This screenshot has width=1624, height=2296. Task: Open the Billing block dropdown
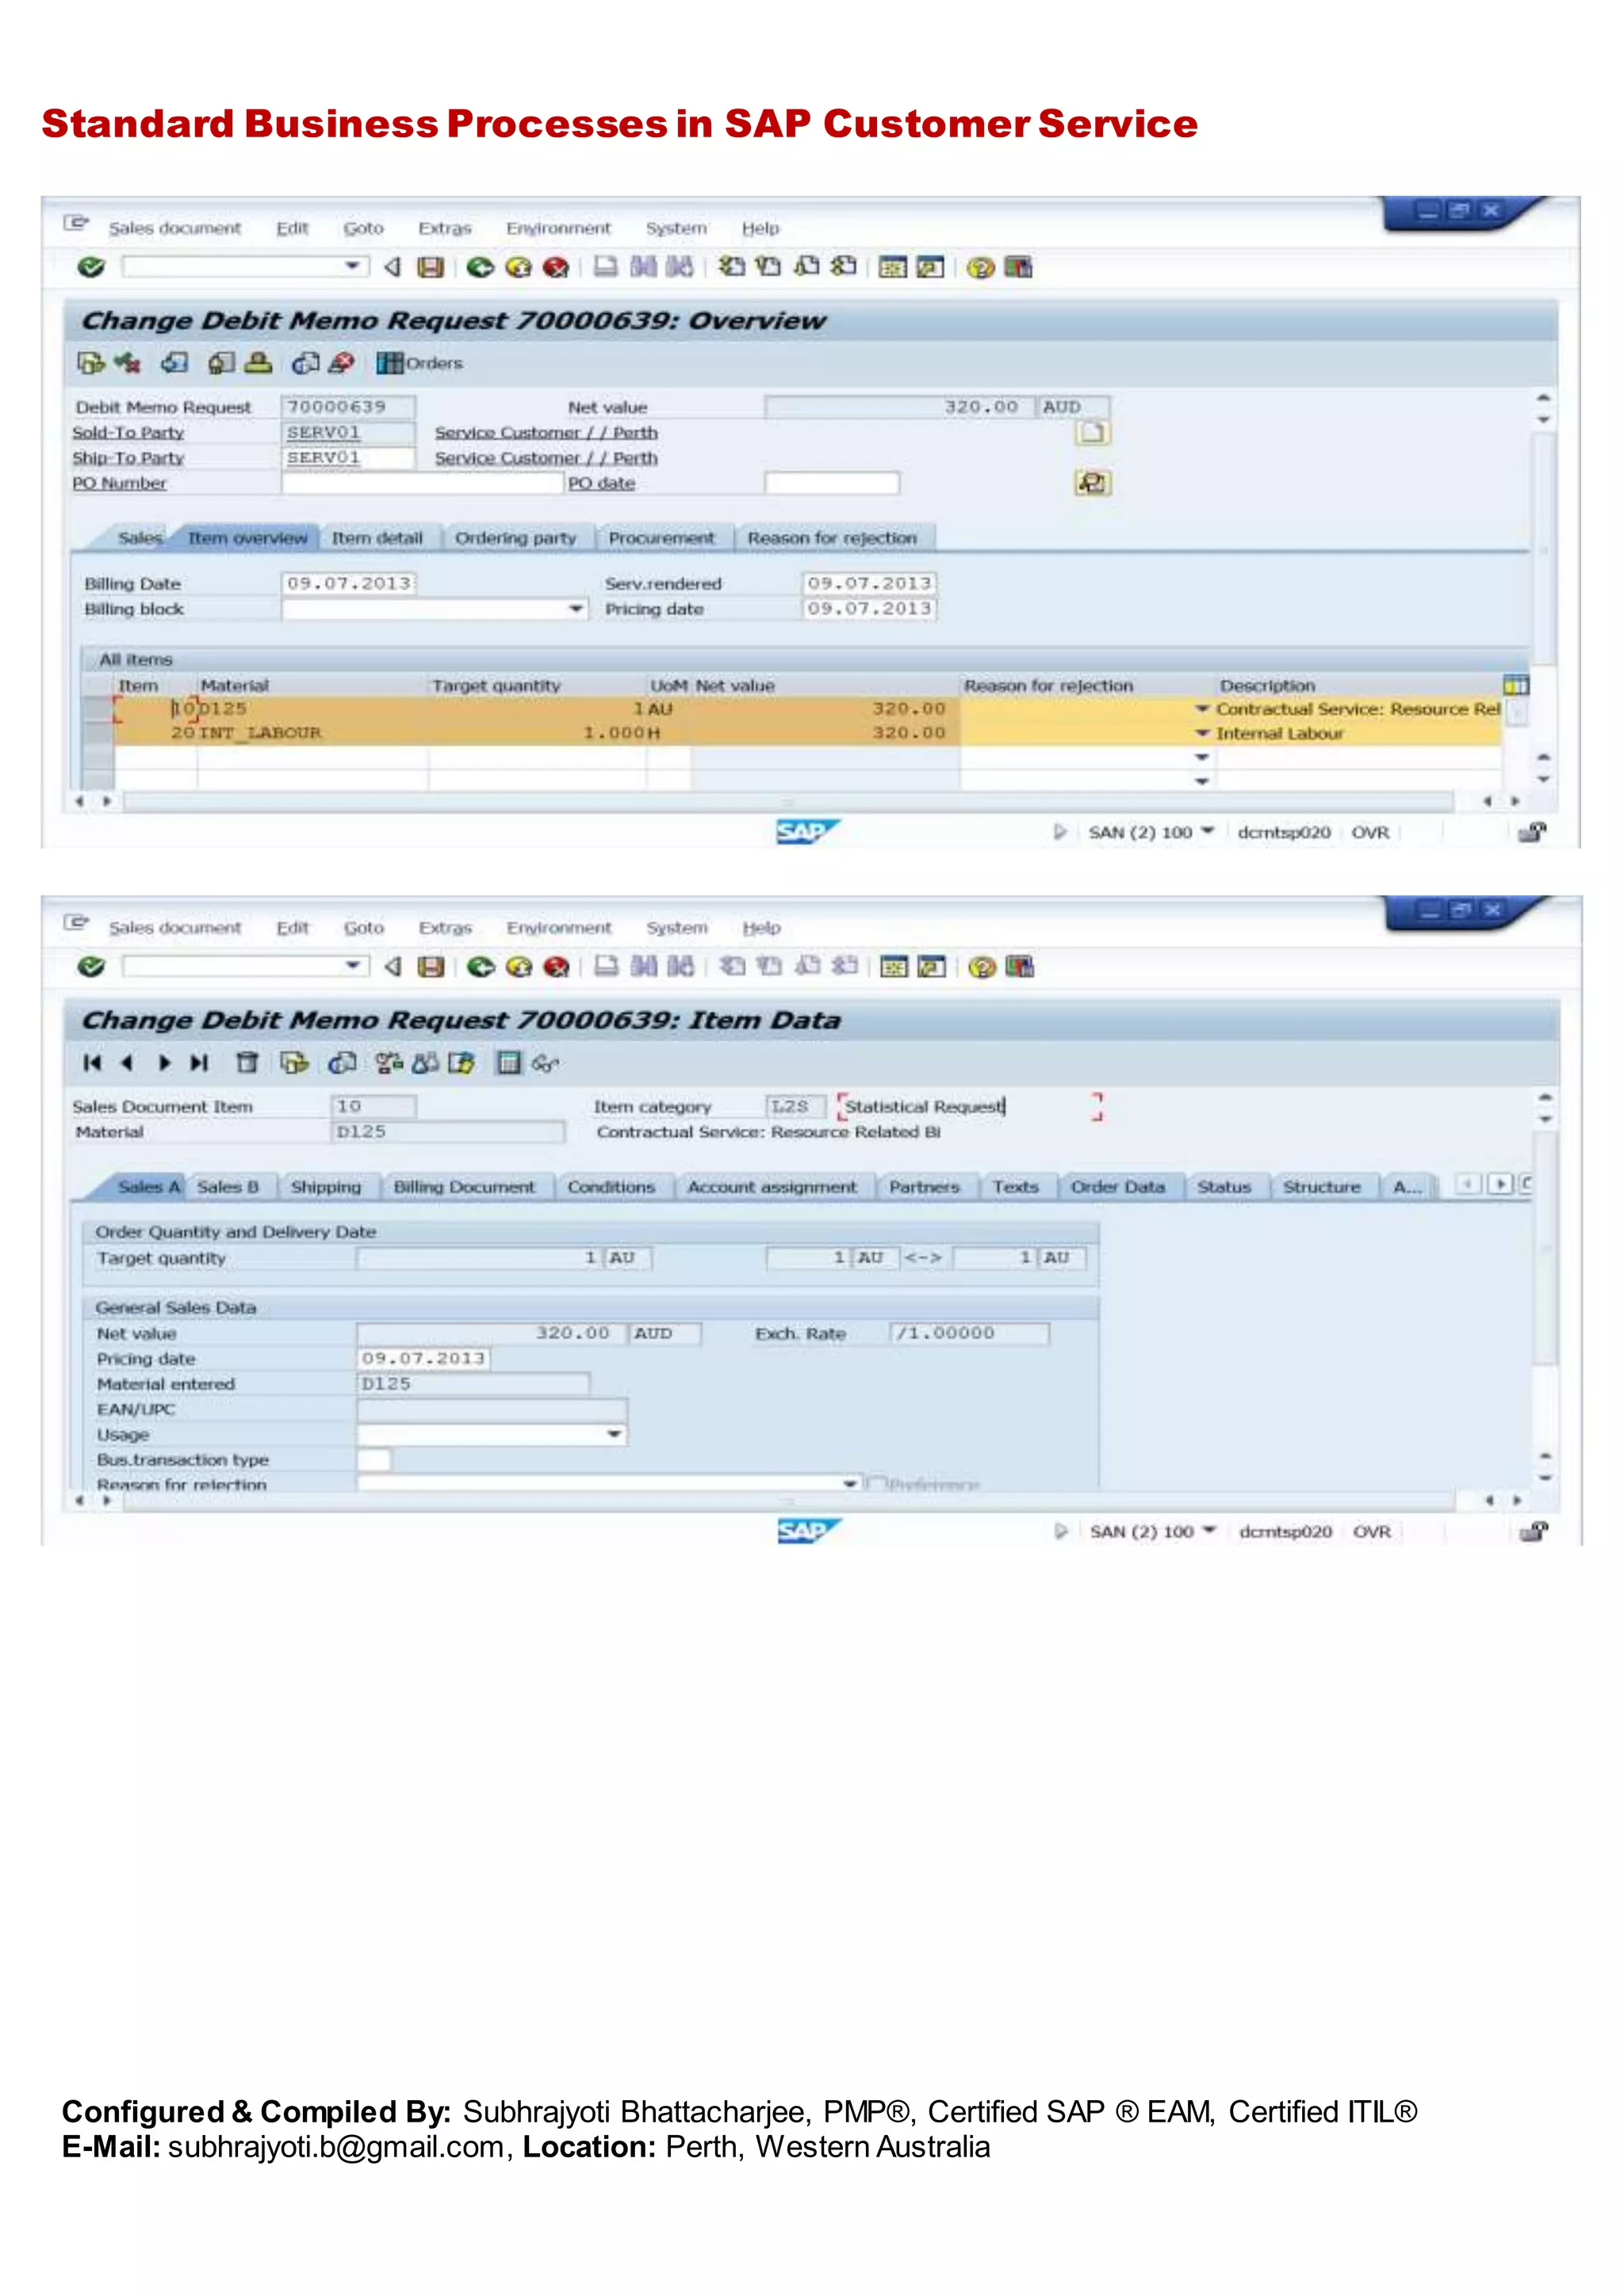tap(576, 609)
